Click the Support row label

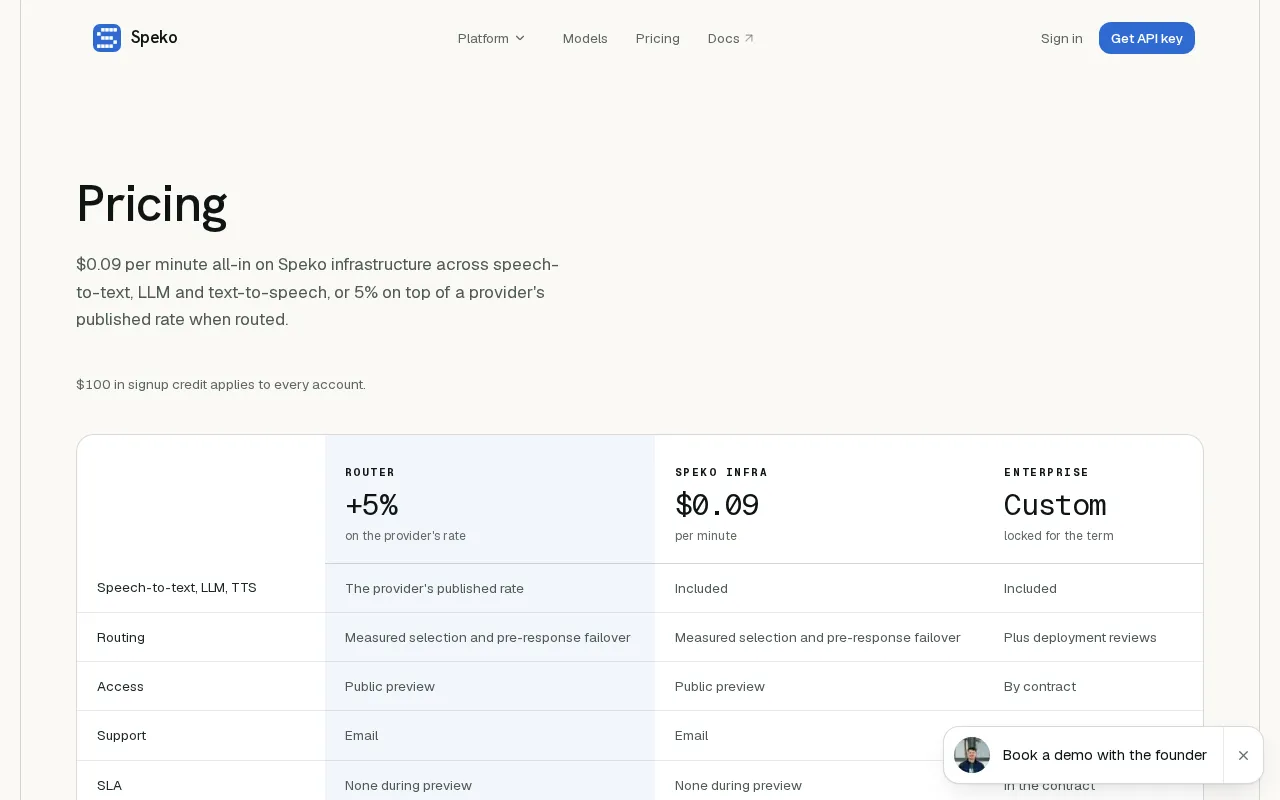pyautogui.click(x=121, y=735)
